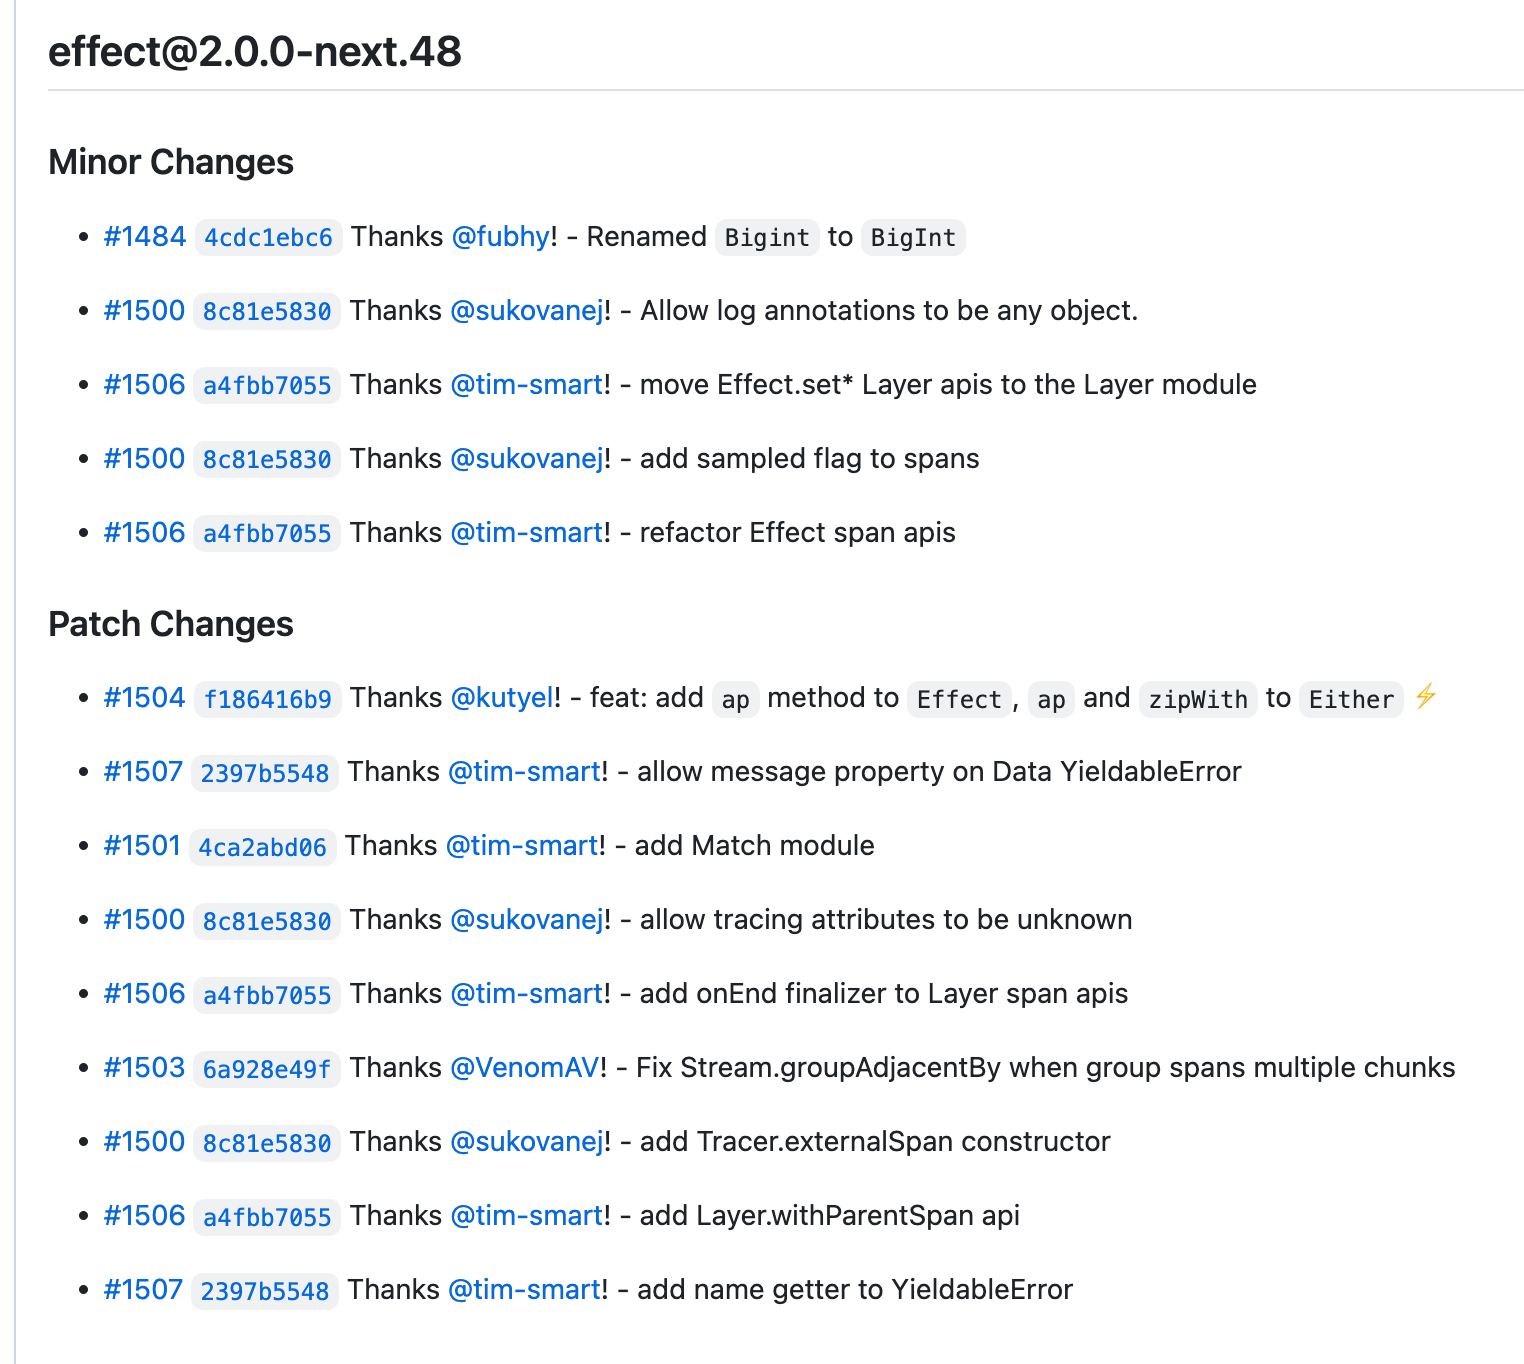This screenshot has width=1524, height=1364.
Task: Click @tim-smart on refactor Effect span apis
Action: (x=527, y=533)
